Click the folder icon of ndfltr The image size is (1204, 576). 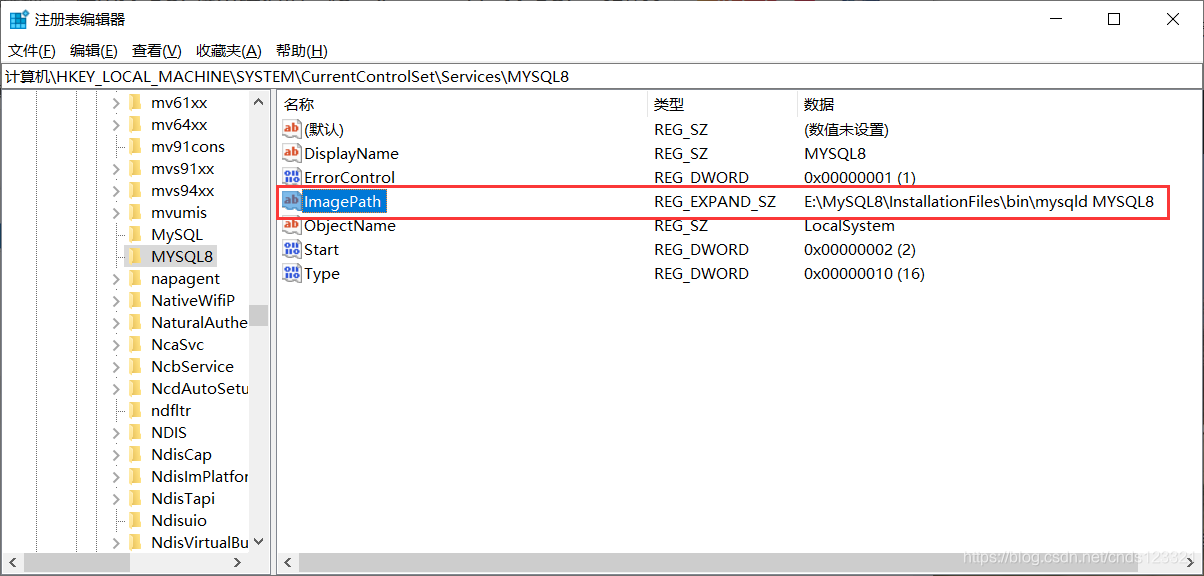[136, 410]
